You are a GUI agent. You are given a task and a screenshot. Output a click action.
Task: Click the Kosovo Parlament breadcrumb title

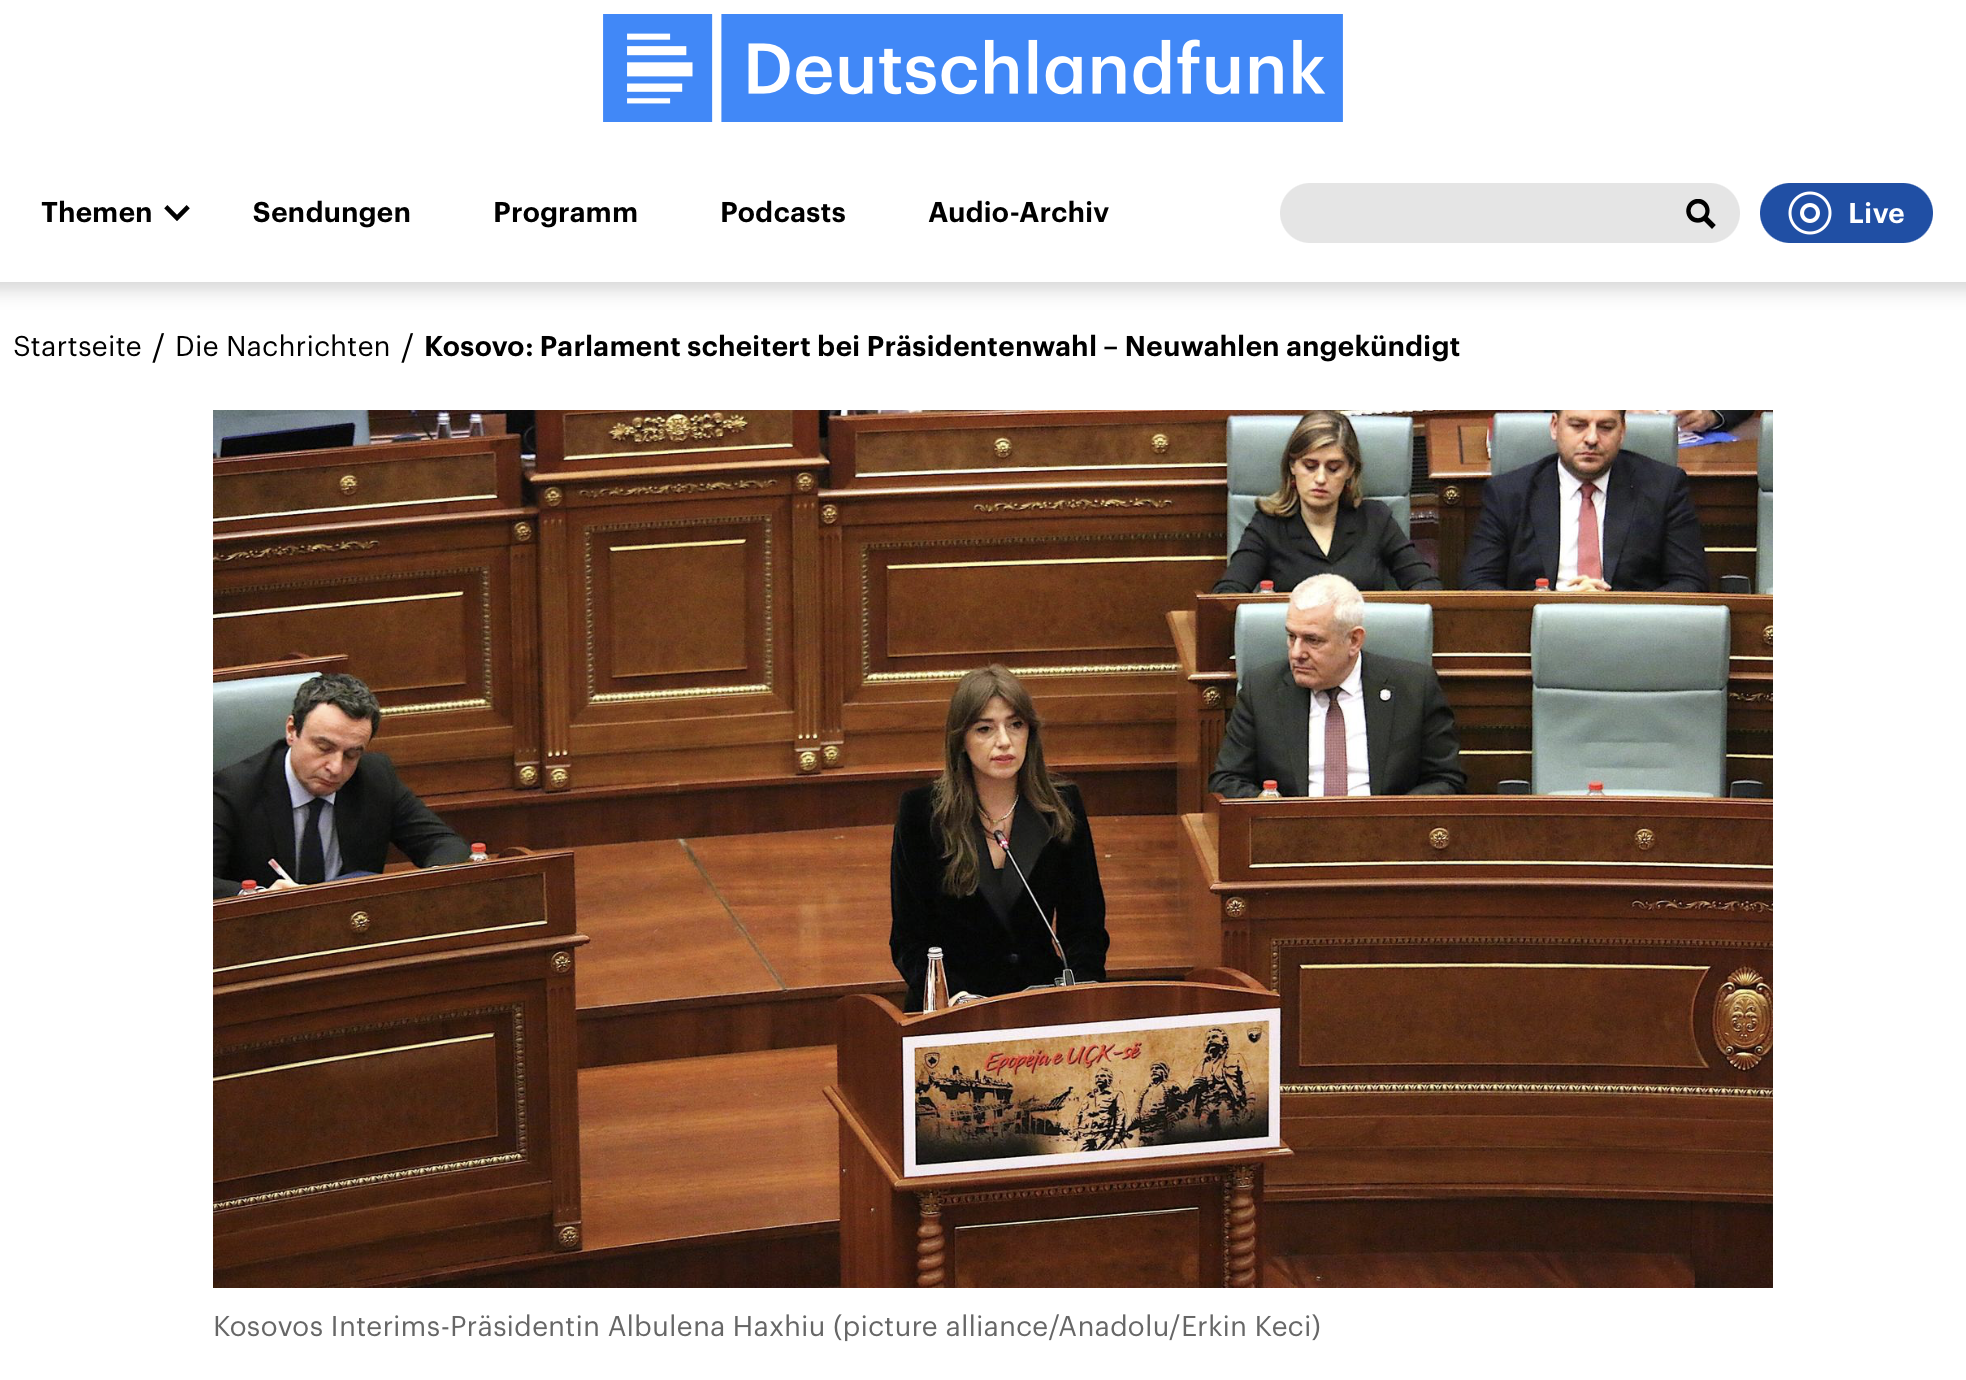coord(941,347)
